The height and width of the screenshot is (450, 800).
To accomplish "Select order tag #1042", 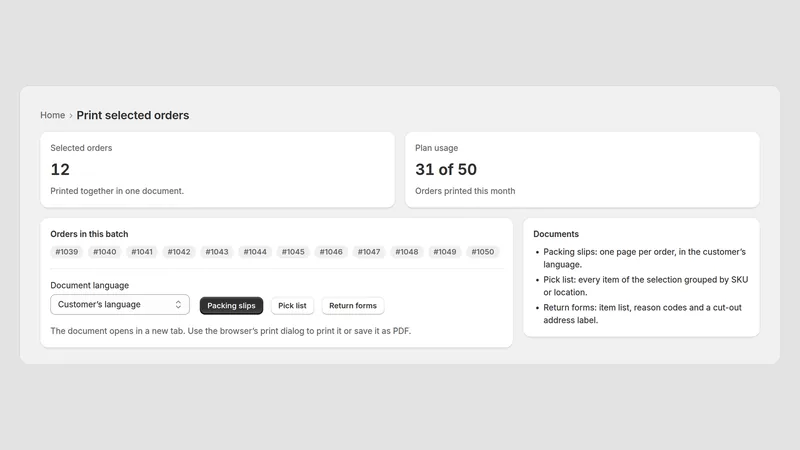I will coord(179,252).
